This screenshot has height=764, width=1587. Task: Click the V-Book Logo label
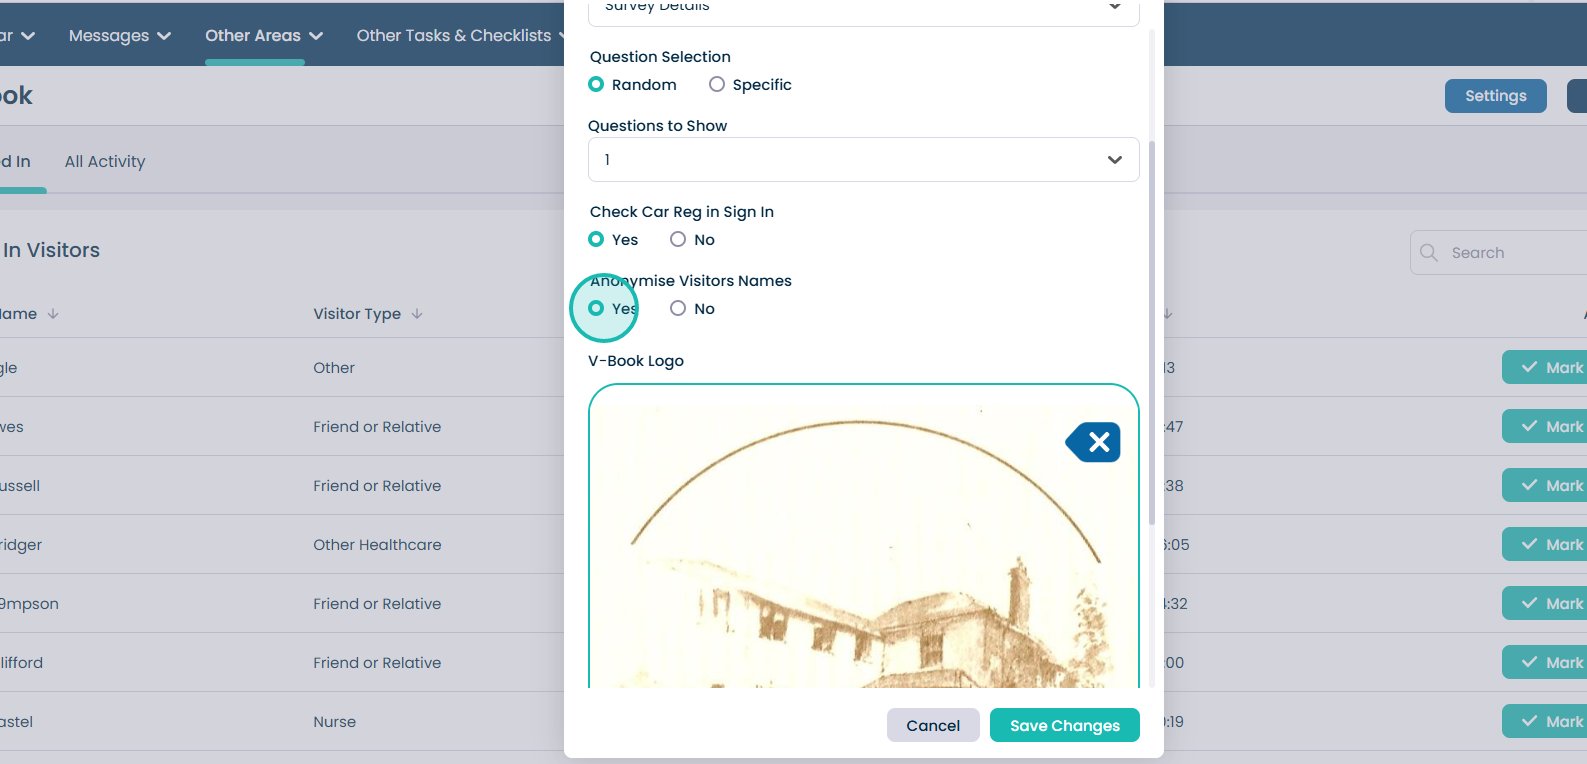(x=636, y=361)
